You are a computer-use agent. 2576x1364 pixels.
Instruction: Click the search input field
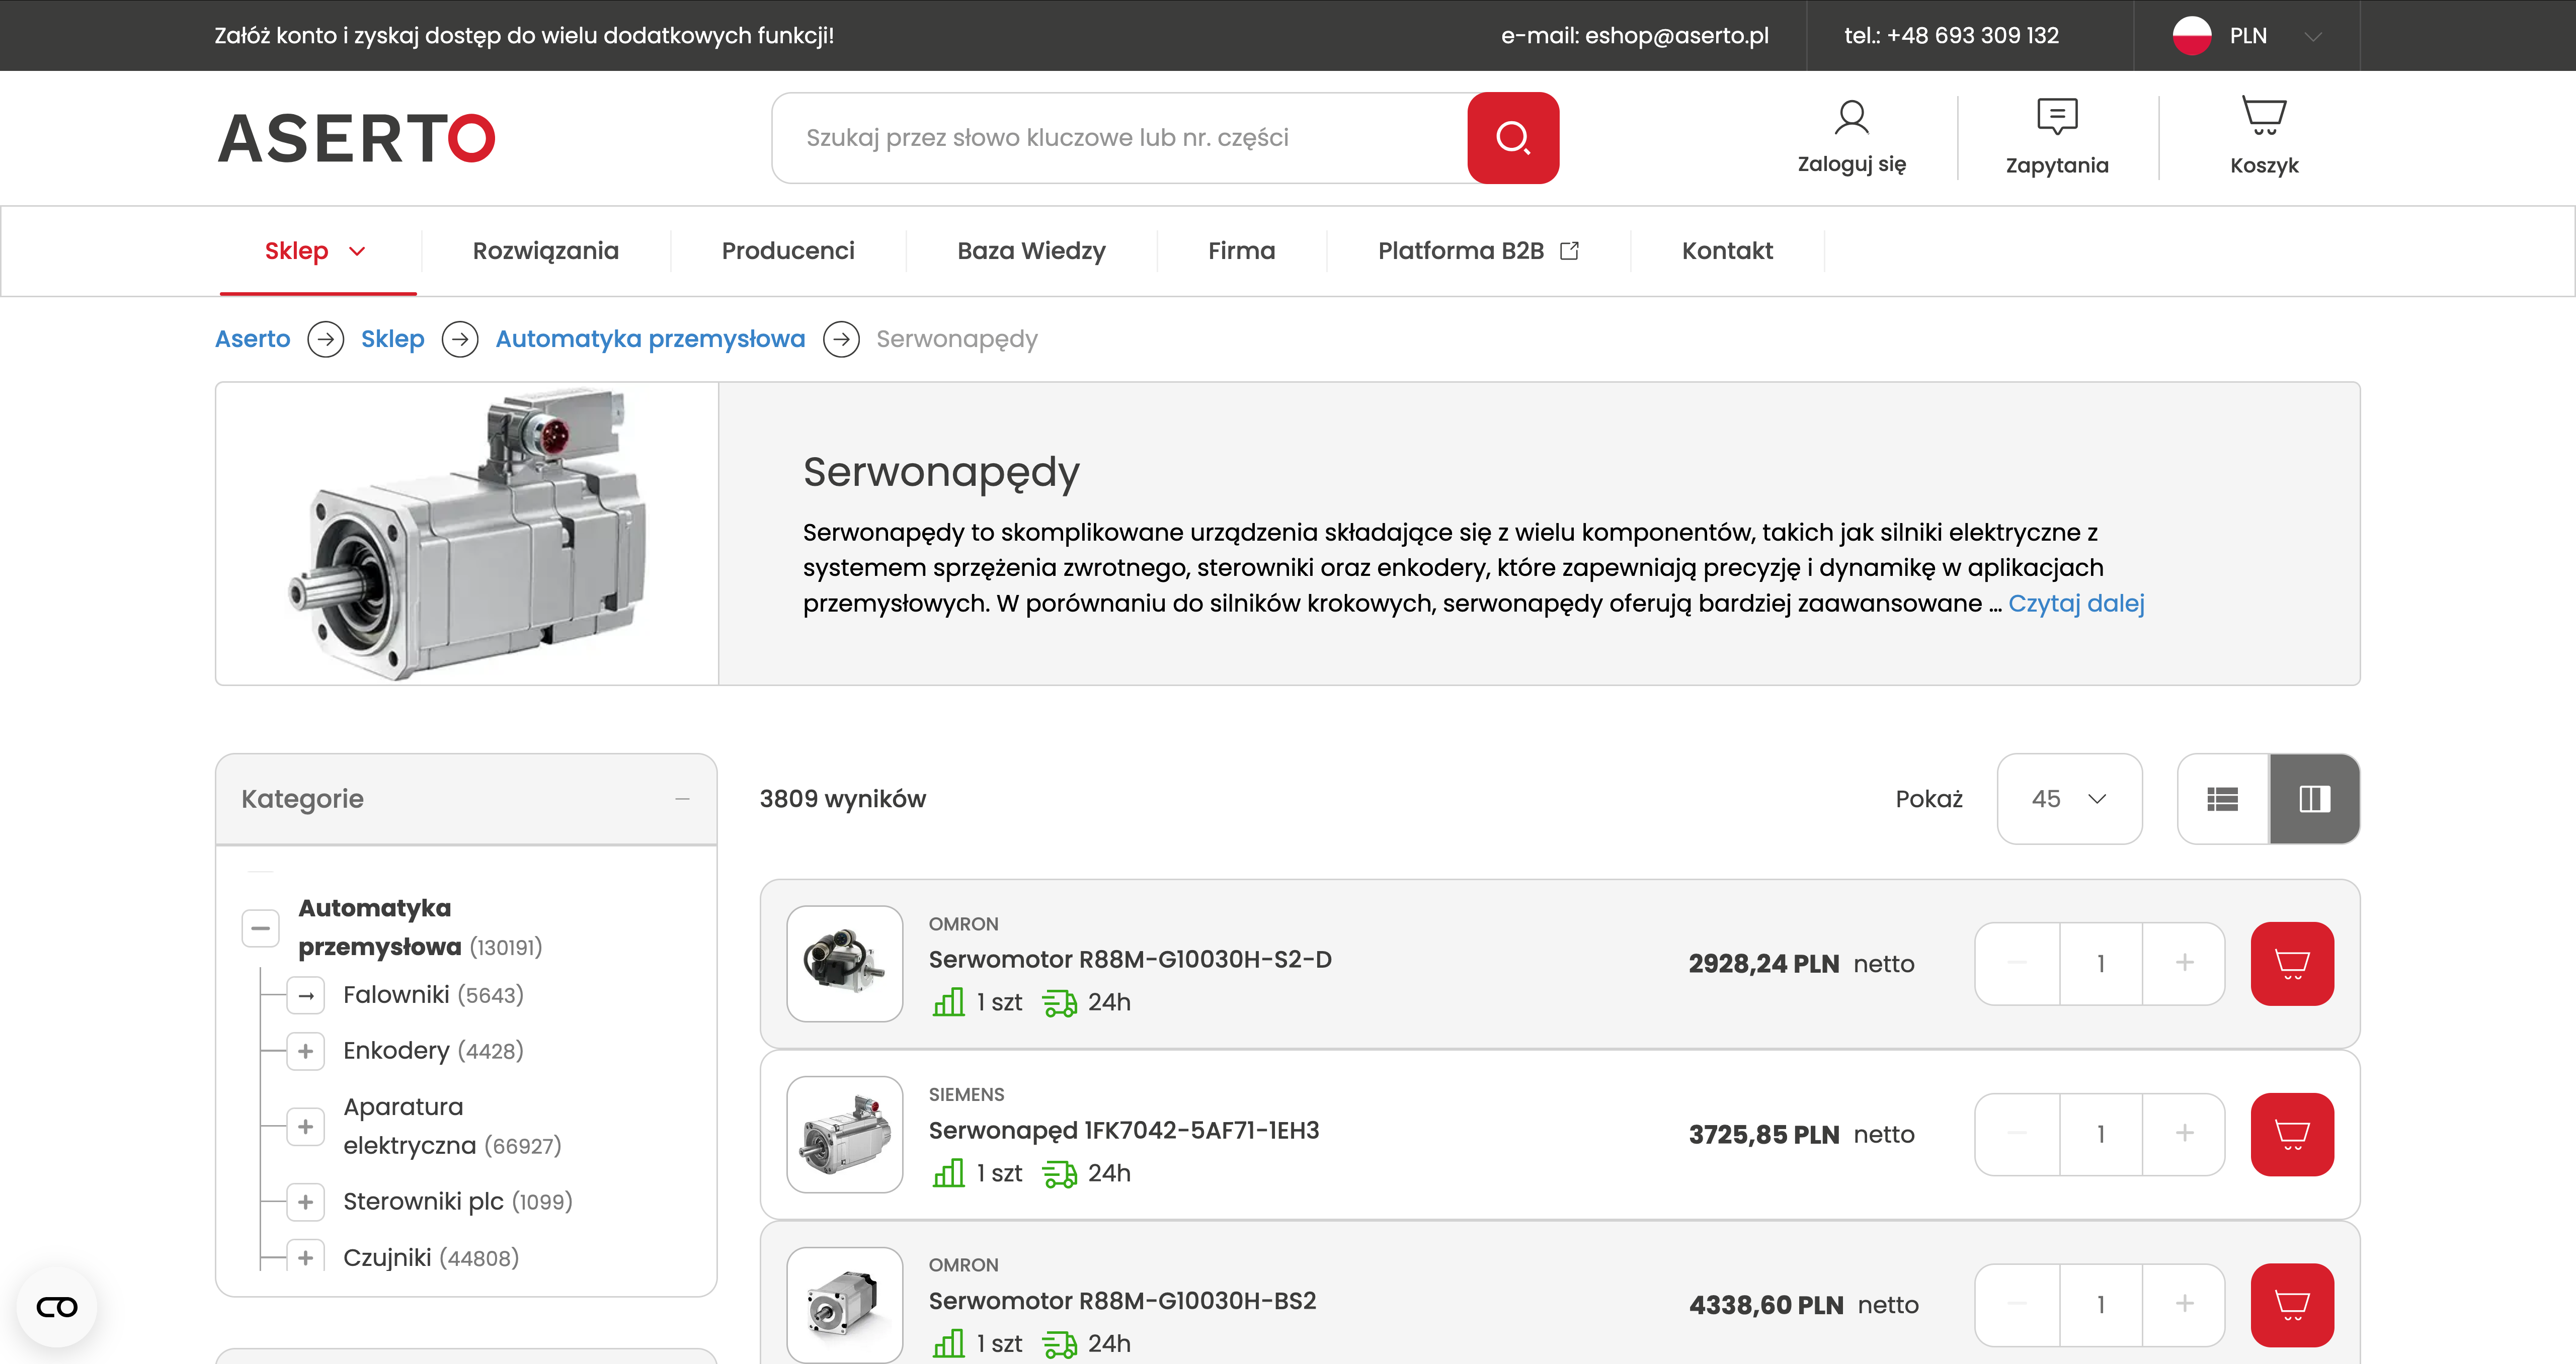tap(1120, 138)
